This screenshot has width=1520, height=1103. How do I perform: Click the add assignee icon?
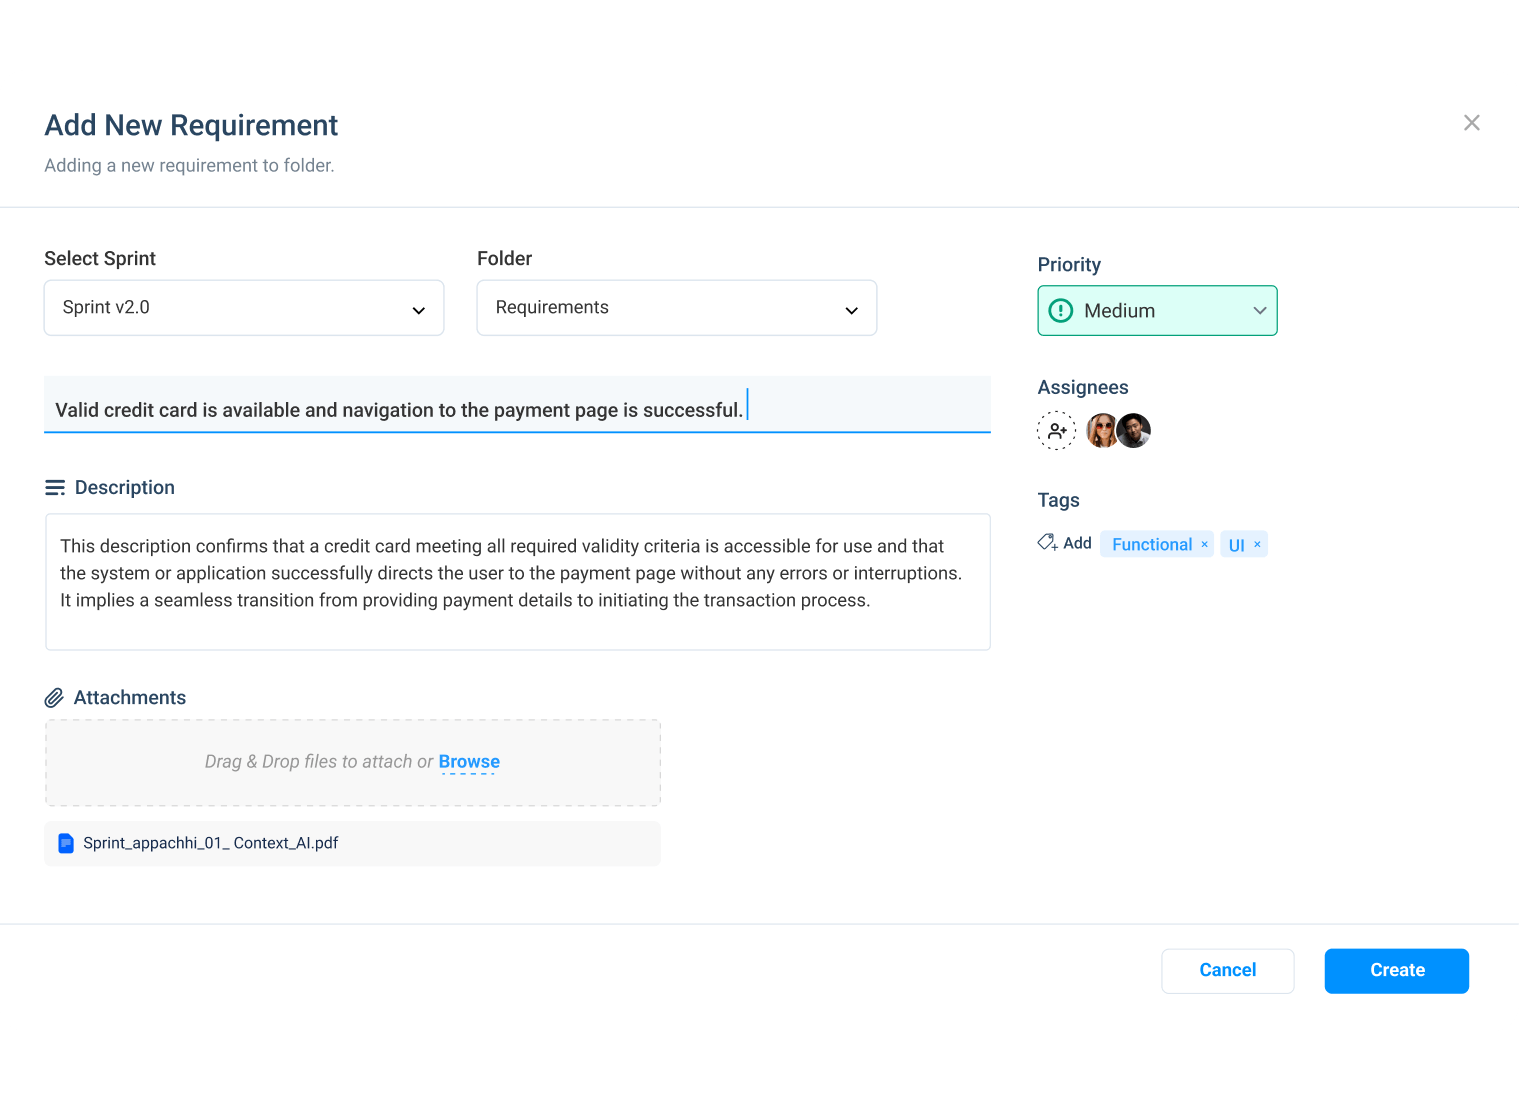[x=1056, y=431]
